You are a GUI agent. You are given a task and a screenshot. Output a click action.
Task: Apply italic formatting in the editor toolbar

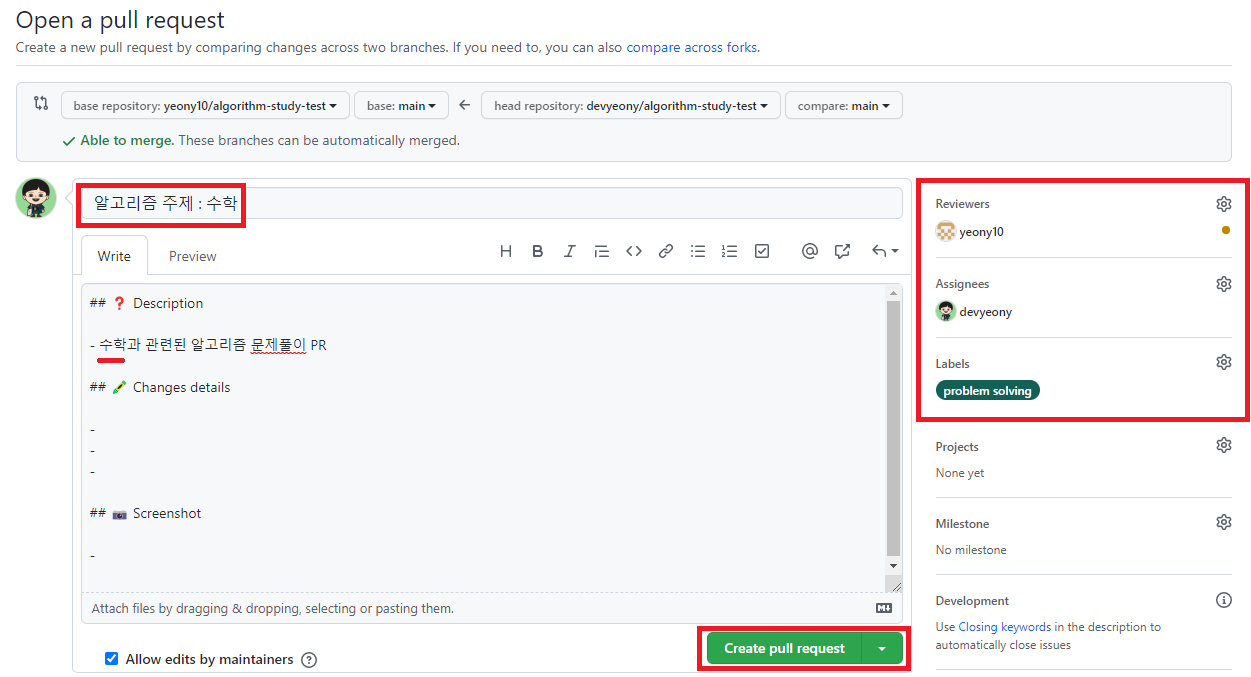pyautogui.click(x=570, y=251)
